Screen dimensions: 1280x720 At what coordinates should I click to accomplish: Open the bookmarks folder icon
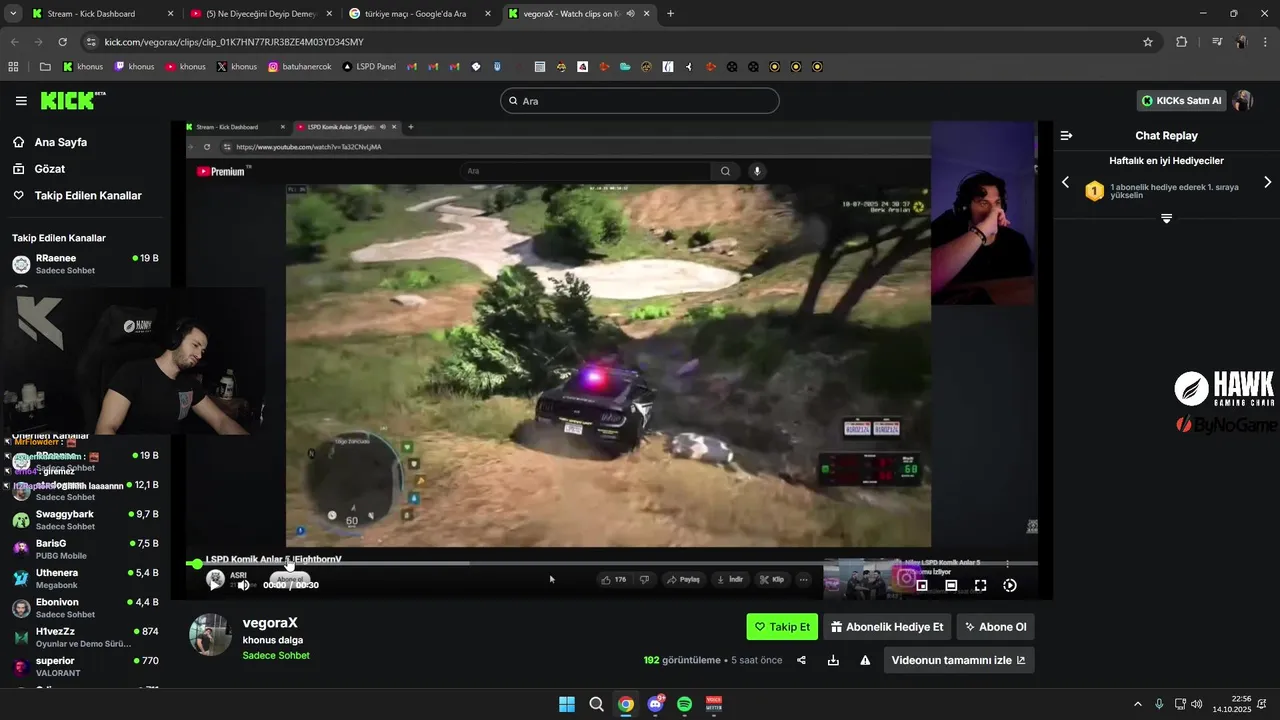pyautogui.click(x=45, y=67)
